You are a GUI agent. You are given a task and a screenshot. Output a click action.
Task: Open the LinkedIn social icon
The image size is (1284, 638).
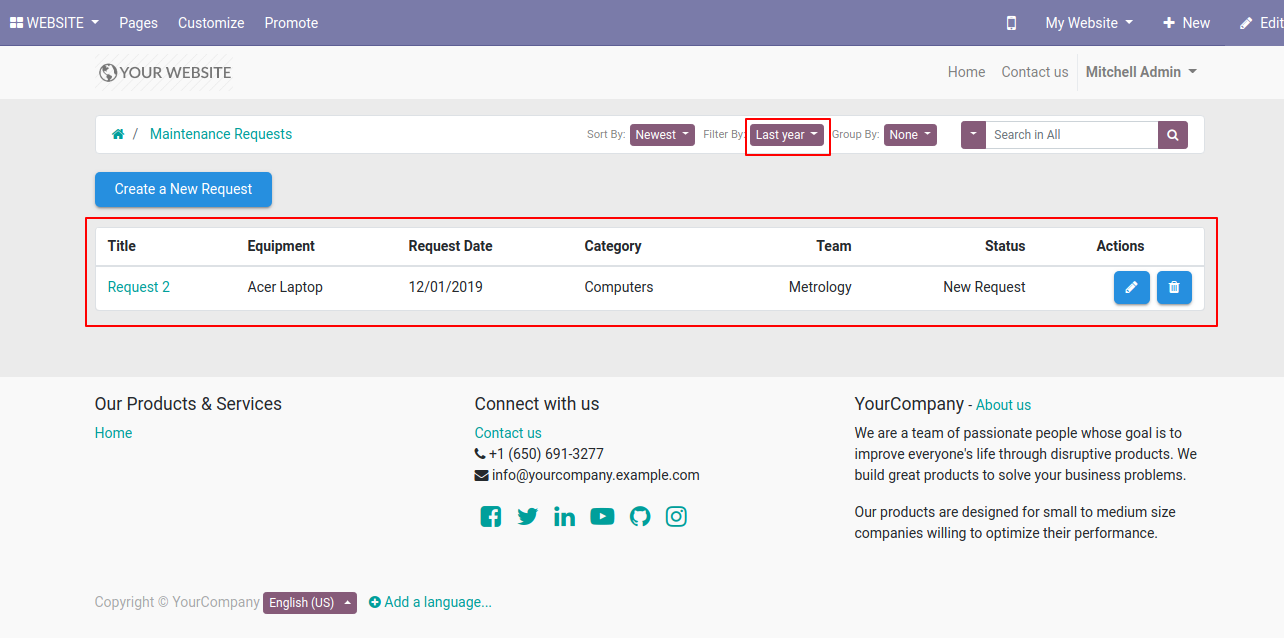565,517
